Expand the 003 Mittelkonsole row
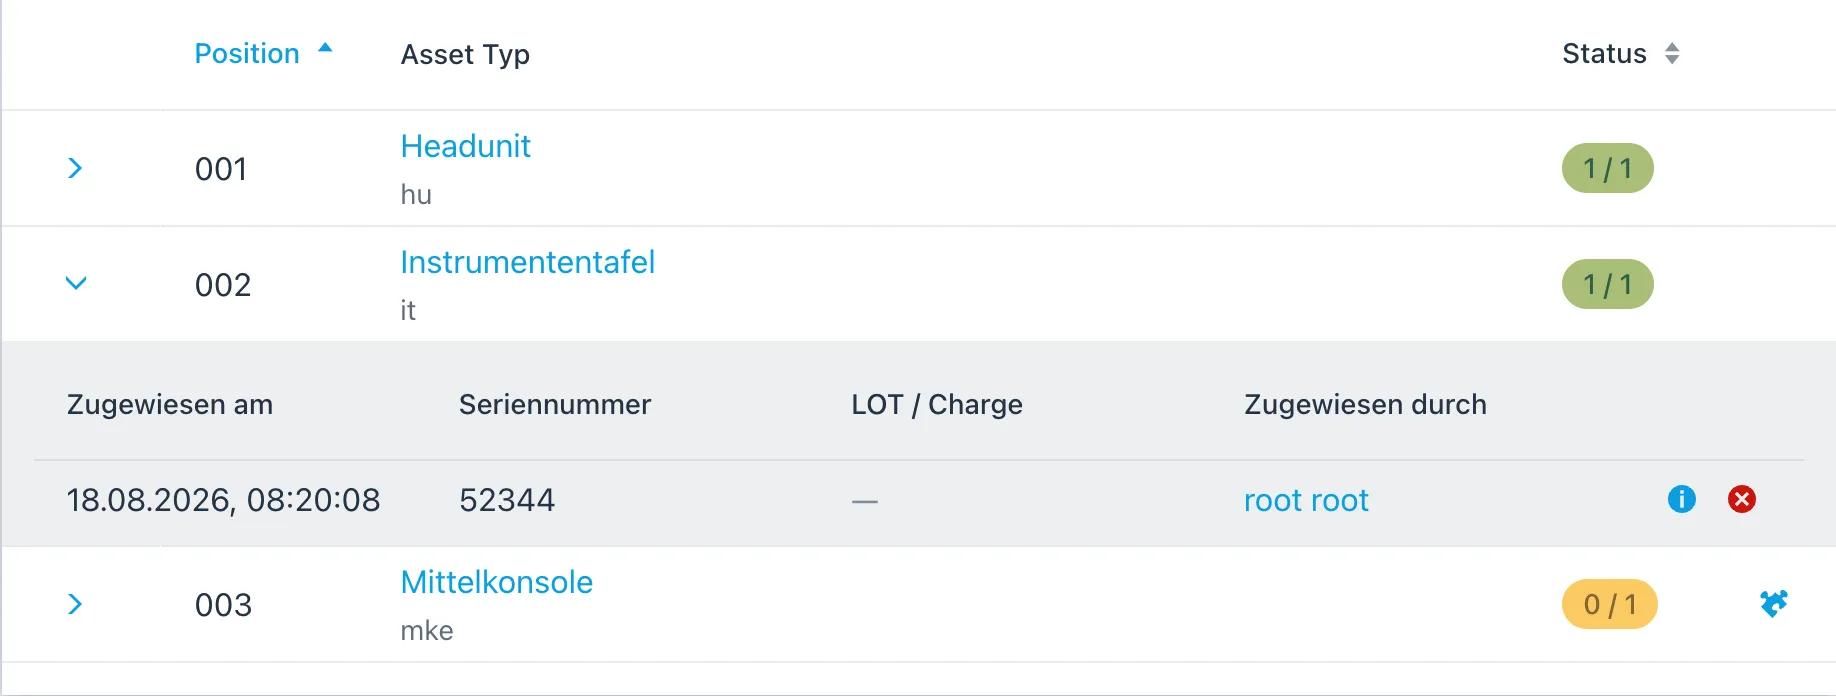This screenshot has height=696, width=1836. point(75,604)
